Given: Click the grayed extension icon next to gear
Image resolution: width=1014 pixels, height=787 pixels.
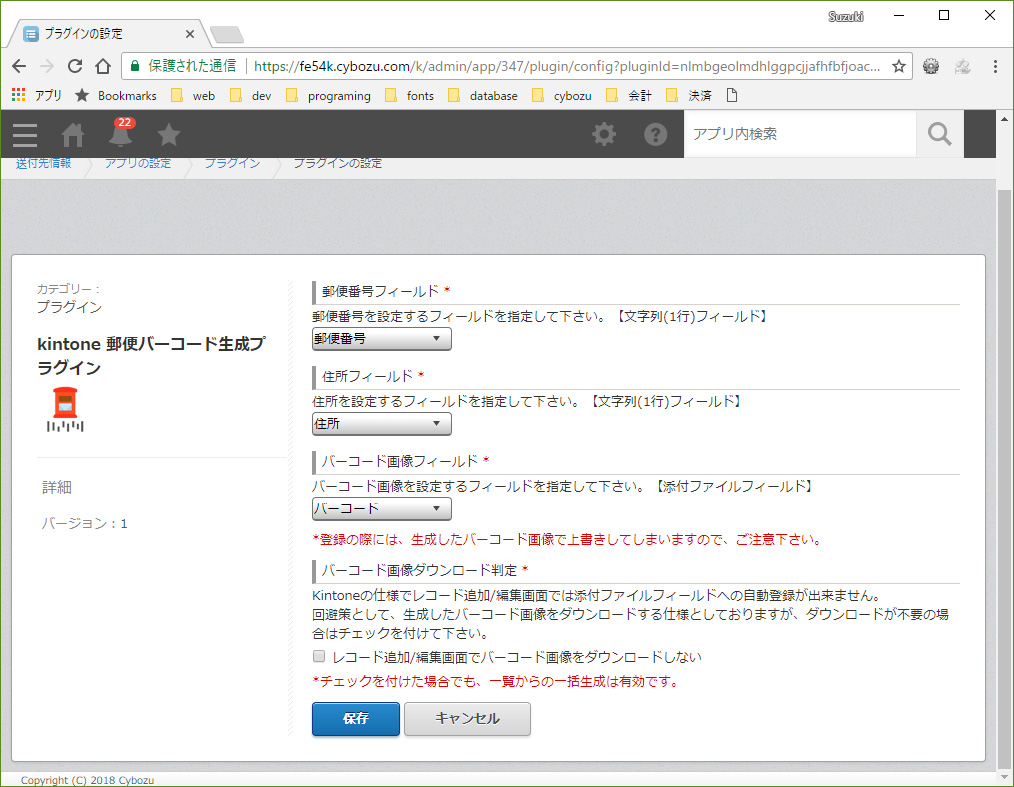Looking at the screenshot, I should (x=963, y=66).
